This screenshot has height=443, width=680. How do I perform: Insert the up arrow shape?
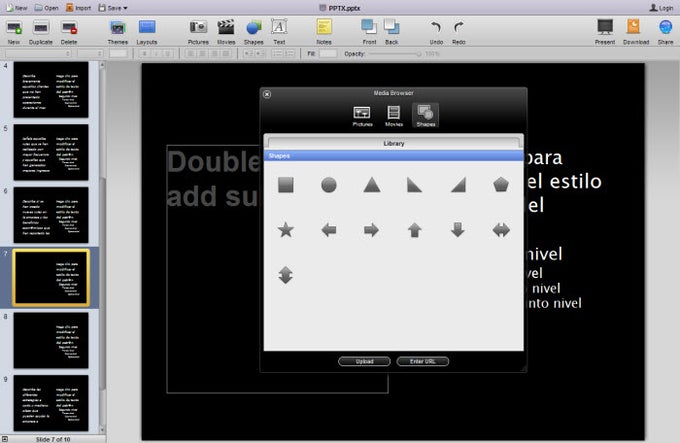tap(415, 230)
